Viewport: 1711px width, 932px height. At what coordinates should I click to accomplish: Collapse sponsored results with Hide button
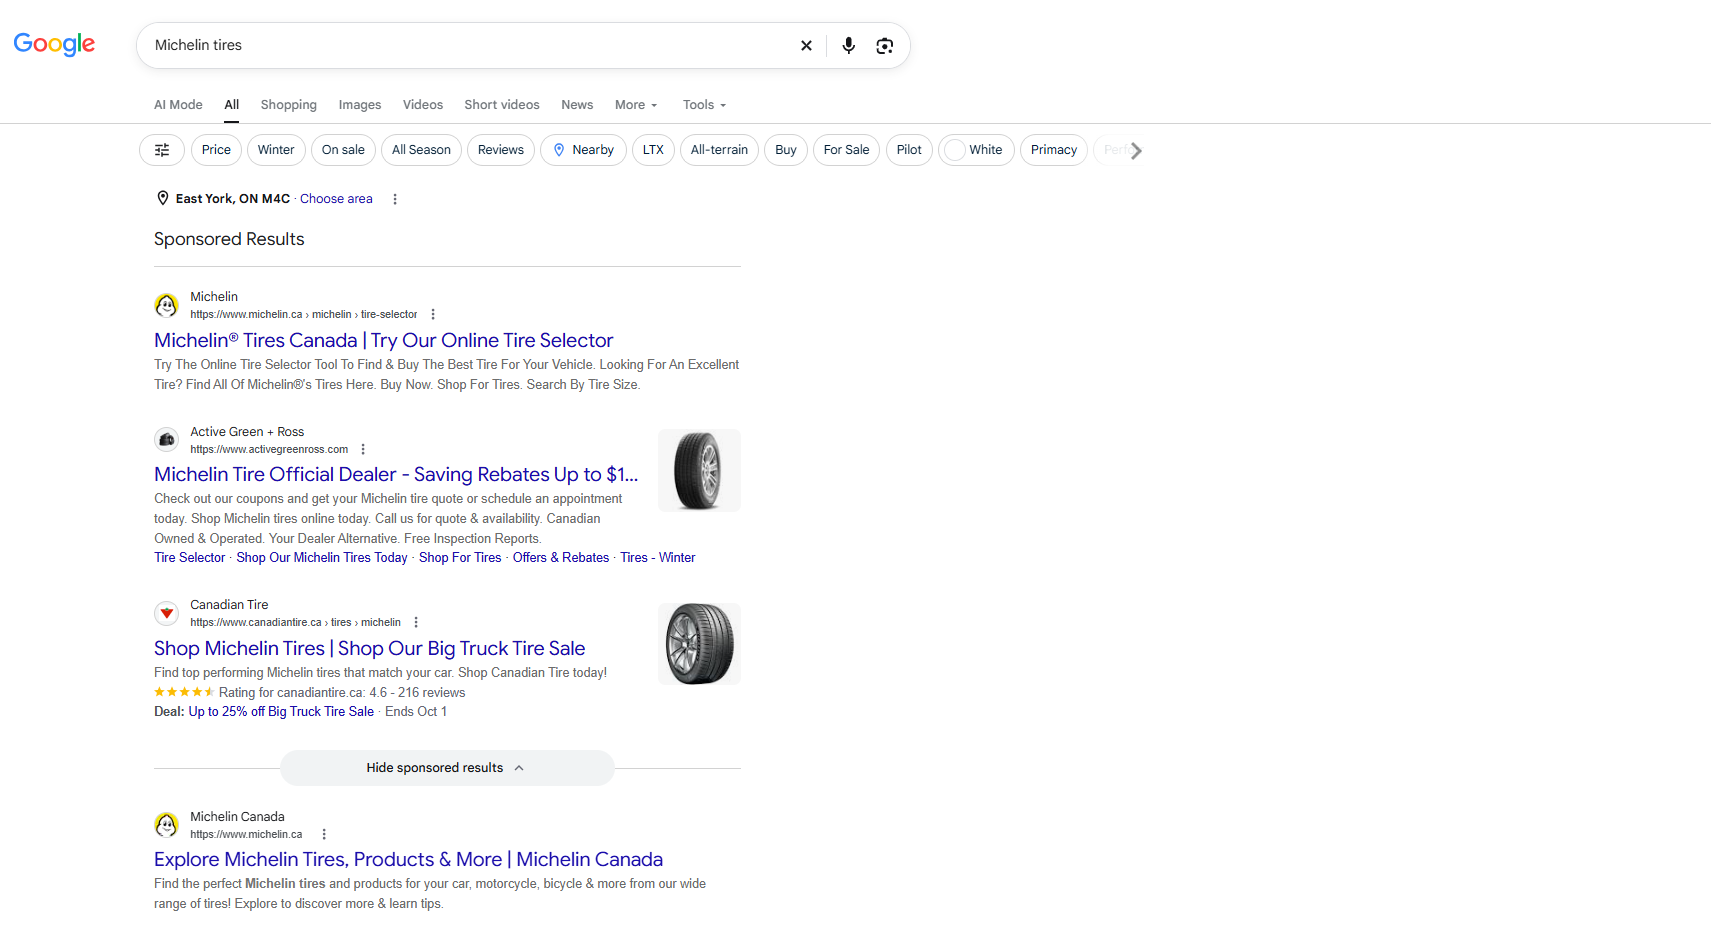pos(447,768)
